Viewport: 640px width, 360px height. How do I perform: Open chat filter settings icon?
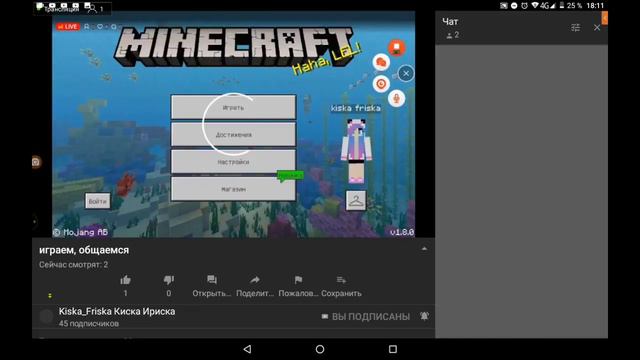(576, 28)
